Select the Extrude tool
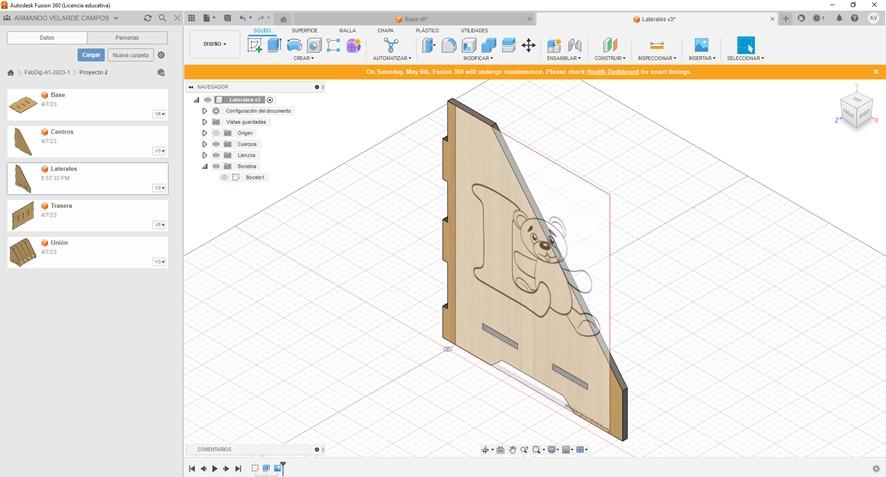 (x=274, y=45)
